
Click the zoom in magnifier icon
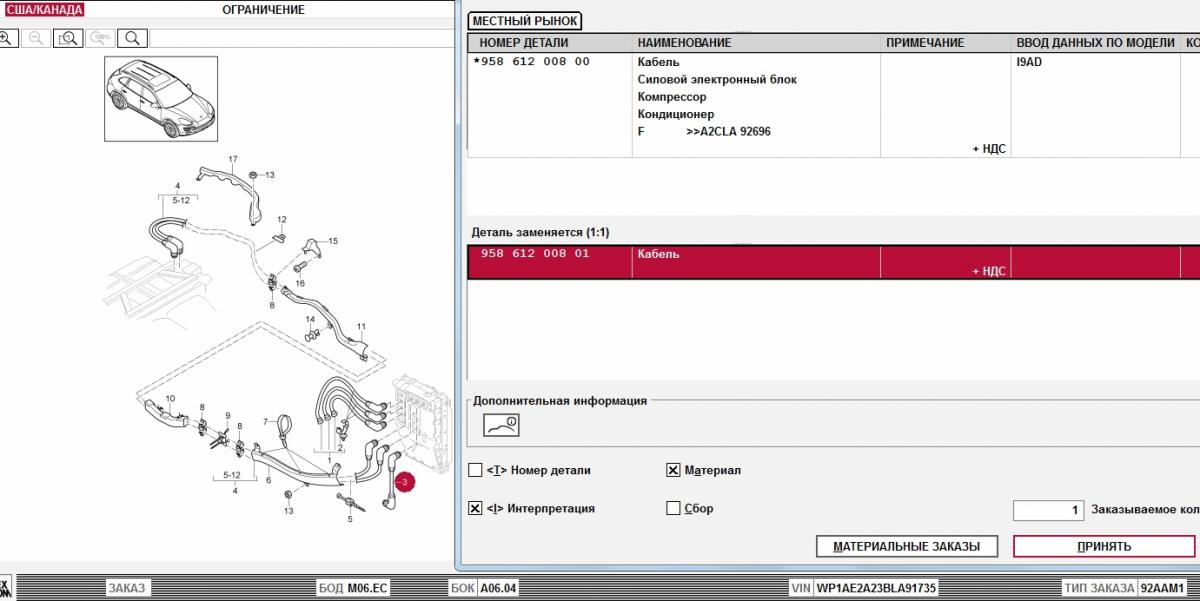pyautogui.click(x=7, y=39)
